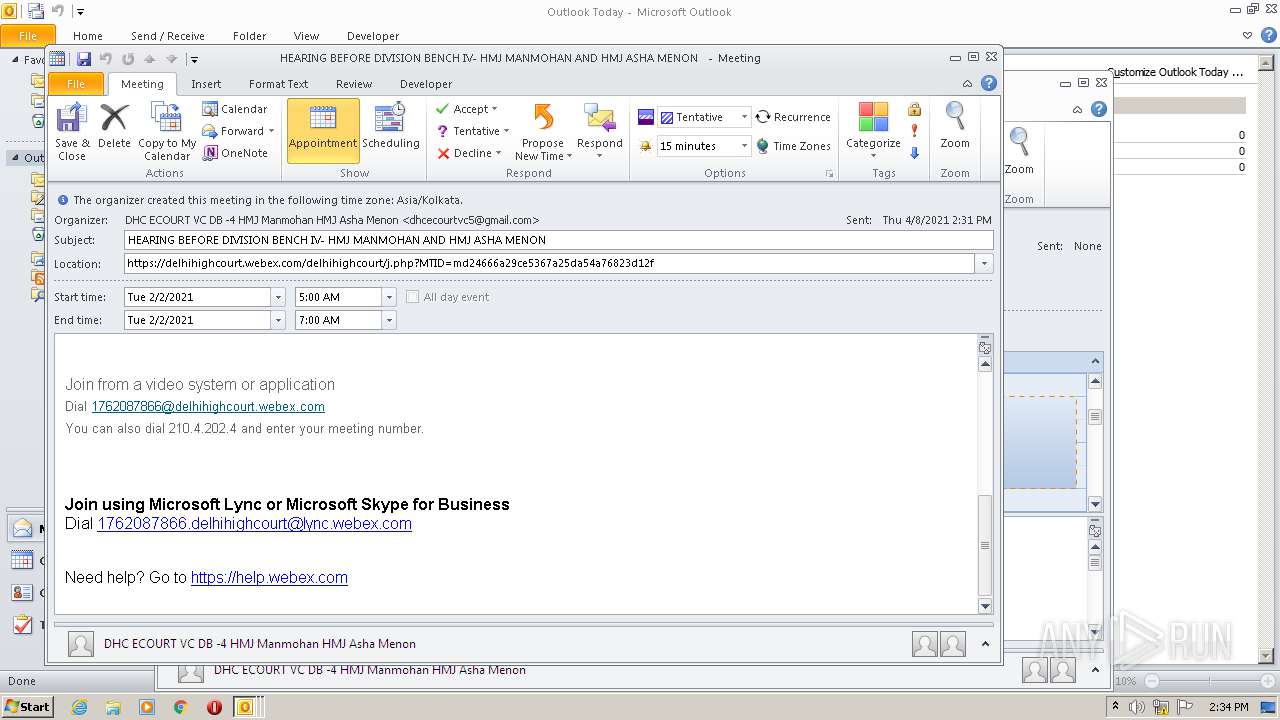The image size is (1280, 720).
Task: Open the Start date picker dropdown
Action: [x=278, y=297]
